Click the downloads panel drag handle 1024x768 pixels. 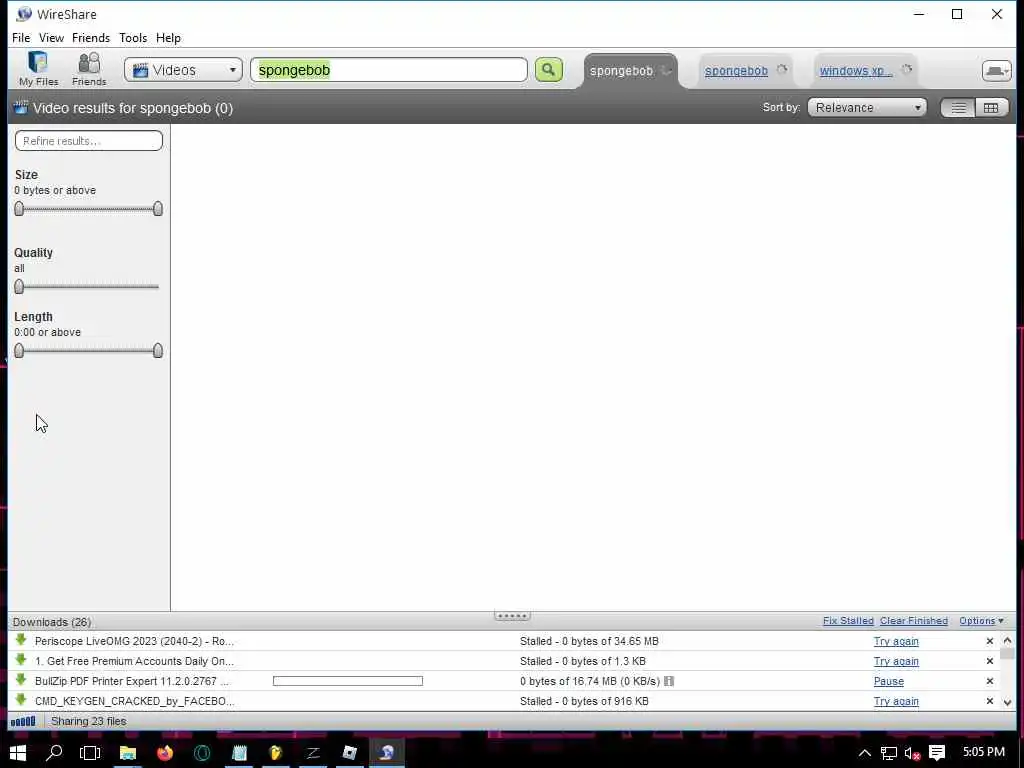[512, 616]
